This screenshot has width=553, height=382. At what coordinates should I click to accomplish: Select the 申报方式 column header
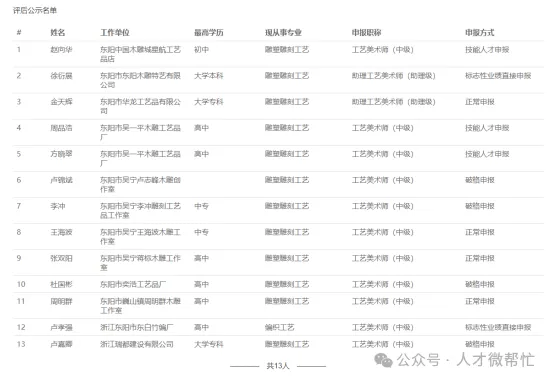(480, 33)
